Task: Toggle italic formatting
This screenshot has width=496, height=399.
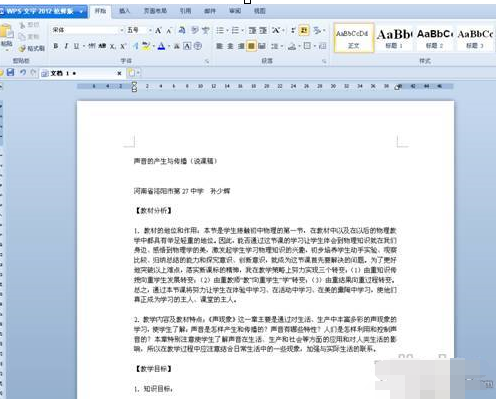Action: [66, 46]
